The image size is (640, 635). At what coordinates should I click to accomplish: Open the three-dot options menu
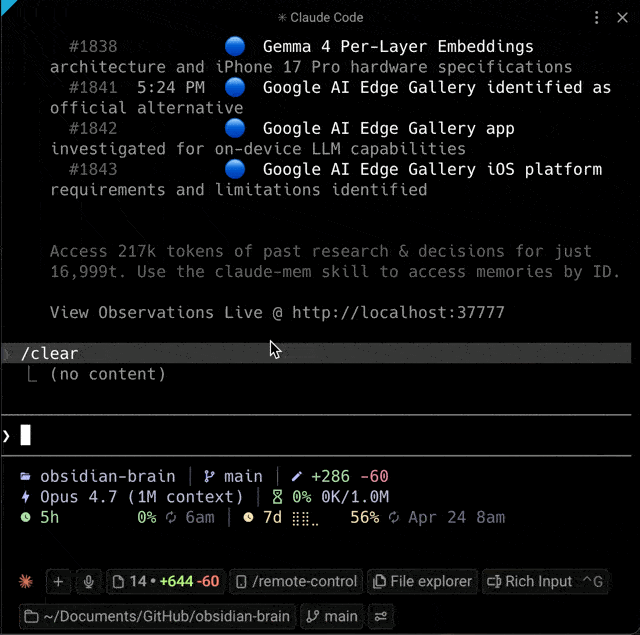596,18
